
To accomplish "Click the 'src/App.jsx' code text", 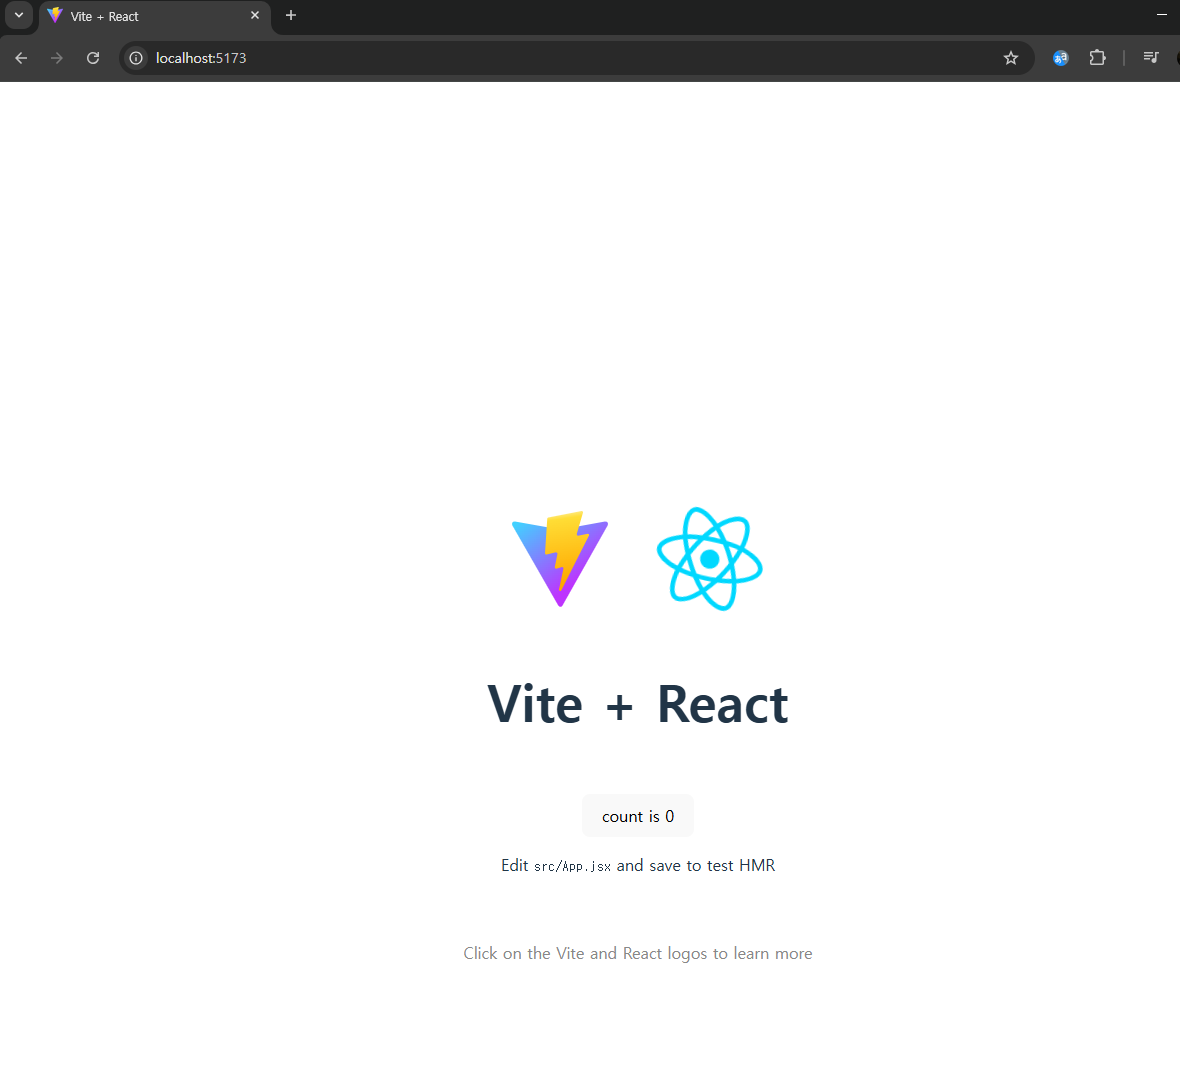I will [573, 866].
